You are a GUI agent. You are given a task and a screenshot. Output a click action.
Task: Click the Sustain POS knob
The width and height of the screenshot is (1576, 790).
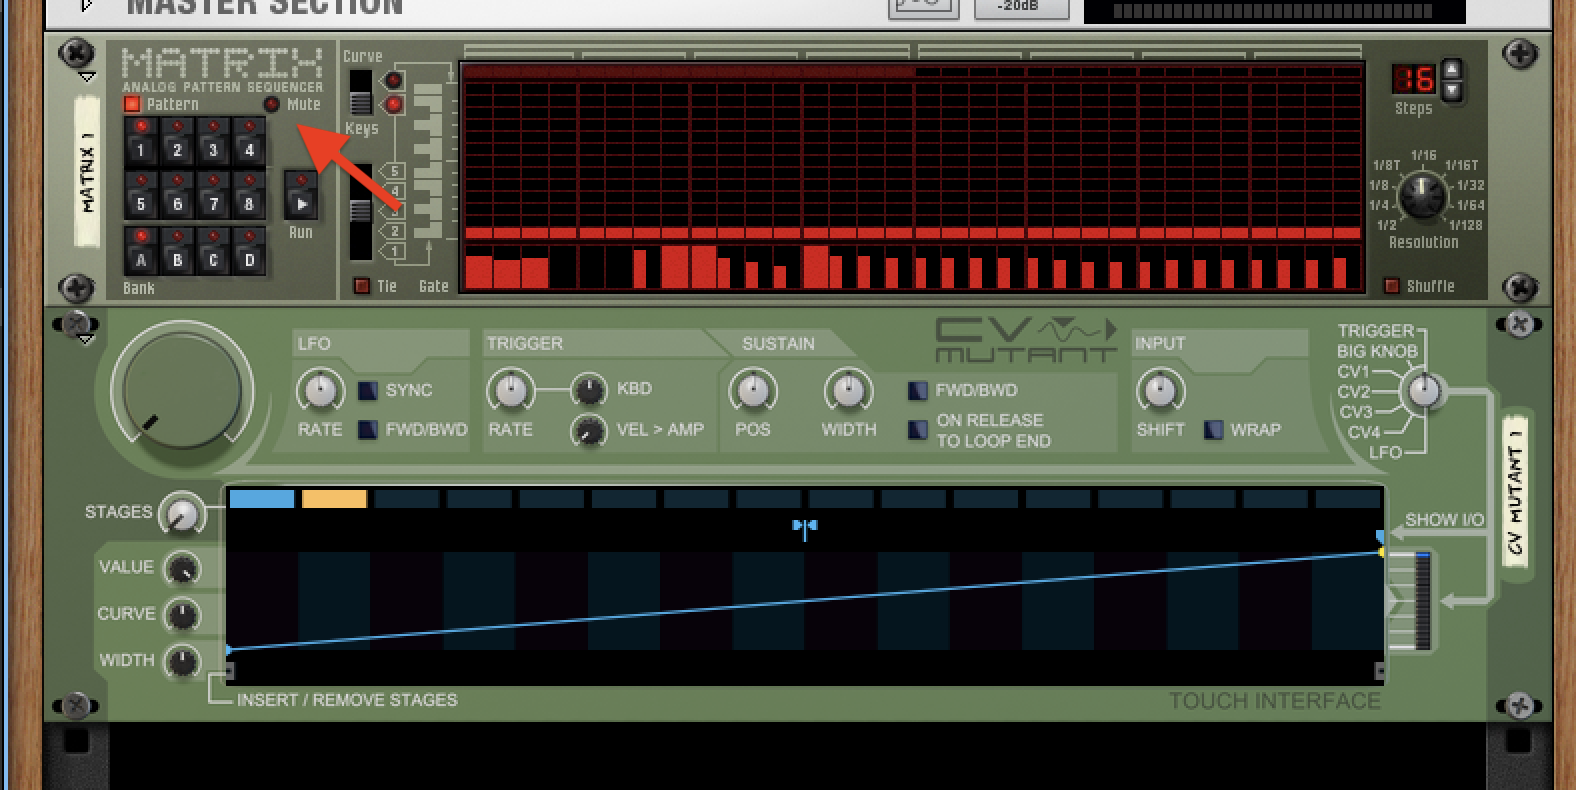(x=752, y=390)
